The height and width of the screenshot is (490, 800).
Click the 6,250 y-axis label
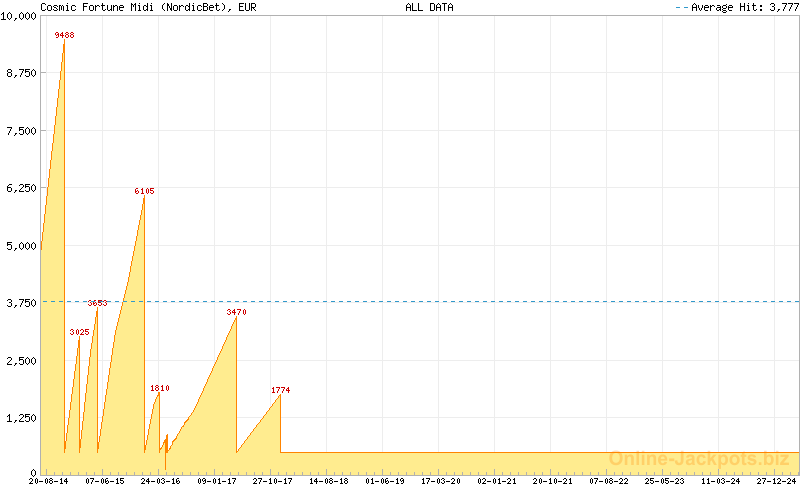20,188
